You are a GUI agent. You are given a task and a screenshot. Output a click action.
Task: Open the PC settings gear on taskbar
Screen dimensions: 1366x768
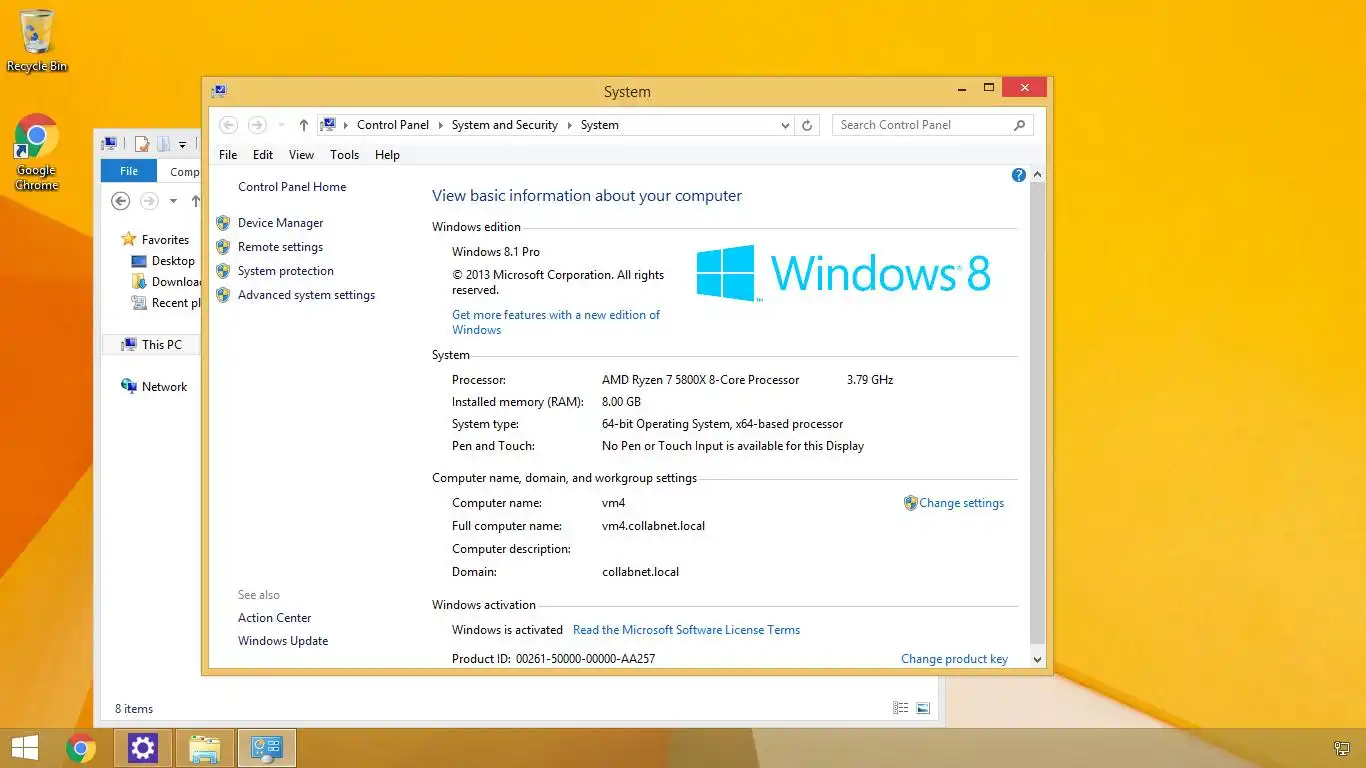(143, 748)
